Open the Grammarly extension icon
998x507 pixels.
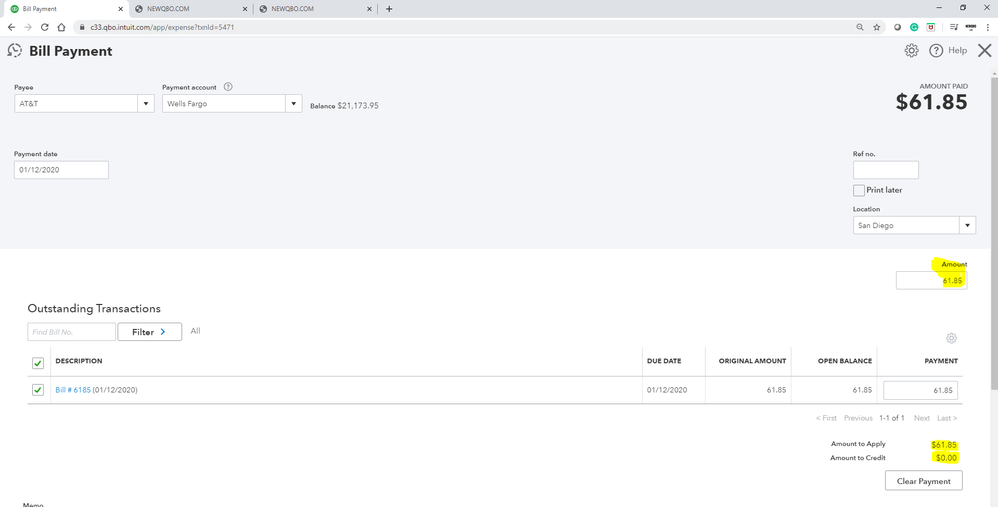tap(914, 27)
